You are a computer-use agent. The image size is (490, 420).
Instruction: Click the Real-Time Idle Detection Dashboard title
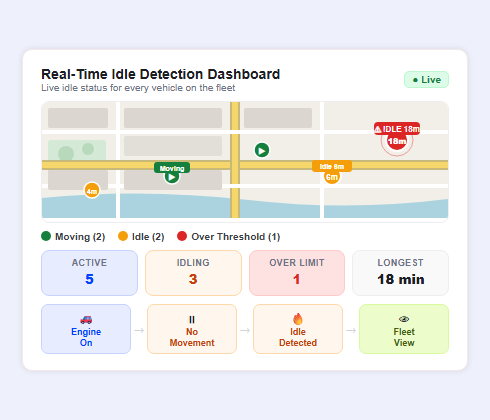[x=161, y=74]
